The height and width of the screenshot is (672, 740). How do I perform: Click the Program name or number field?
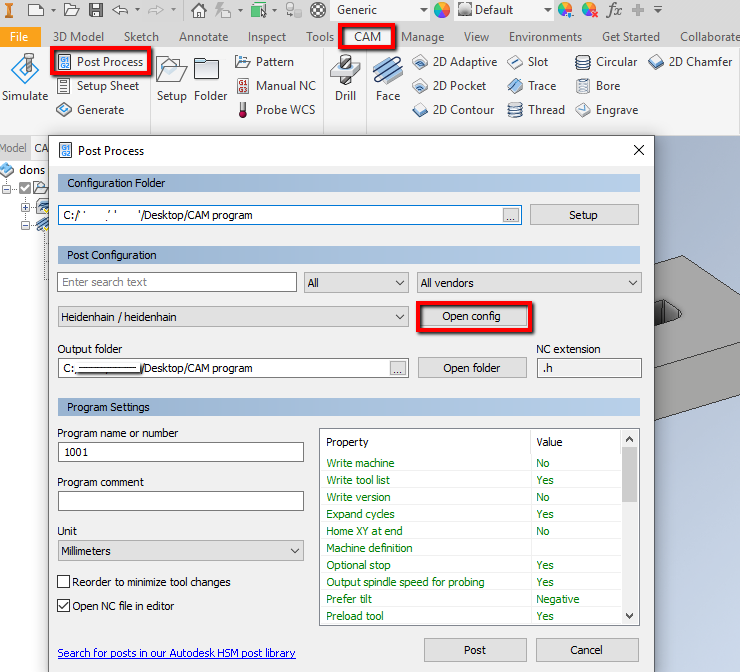pos(181,452)
